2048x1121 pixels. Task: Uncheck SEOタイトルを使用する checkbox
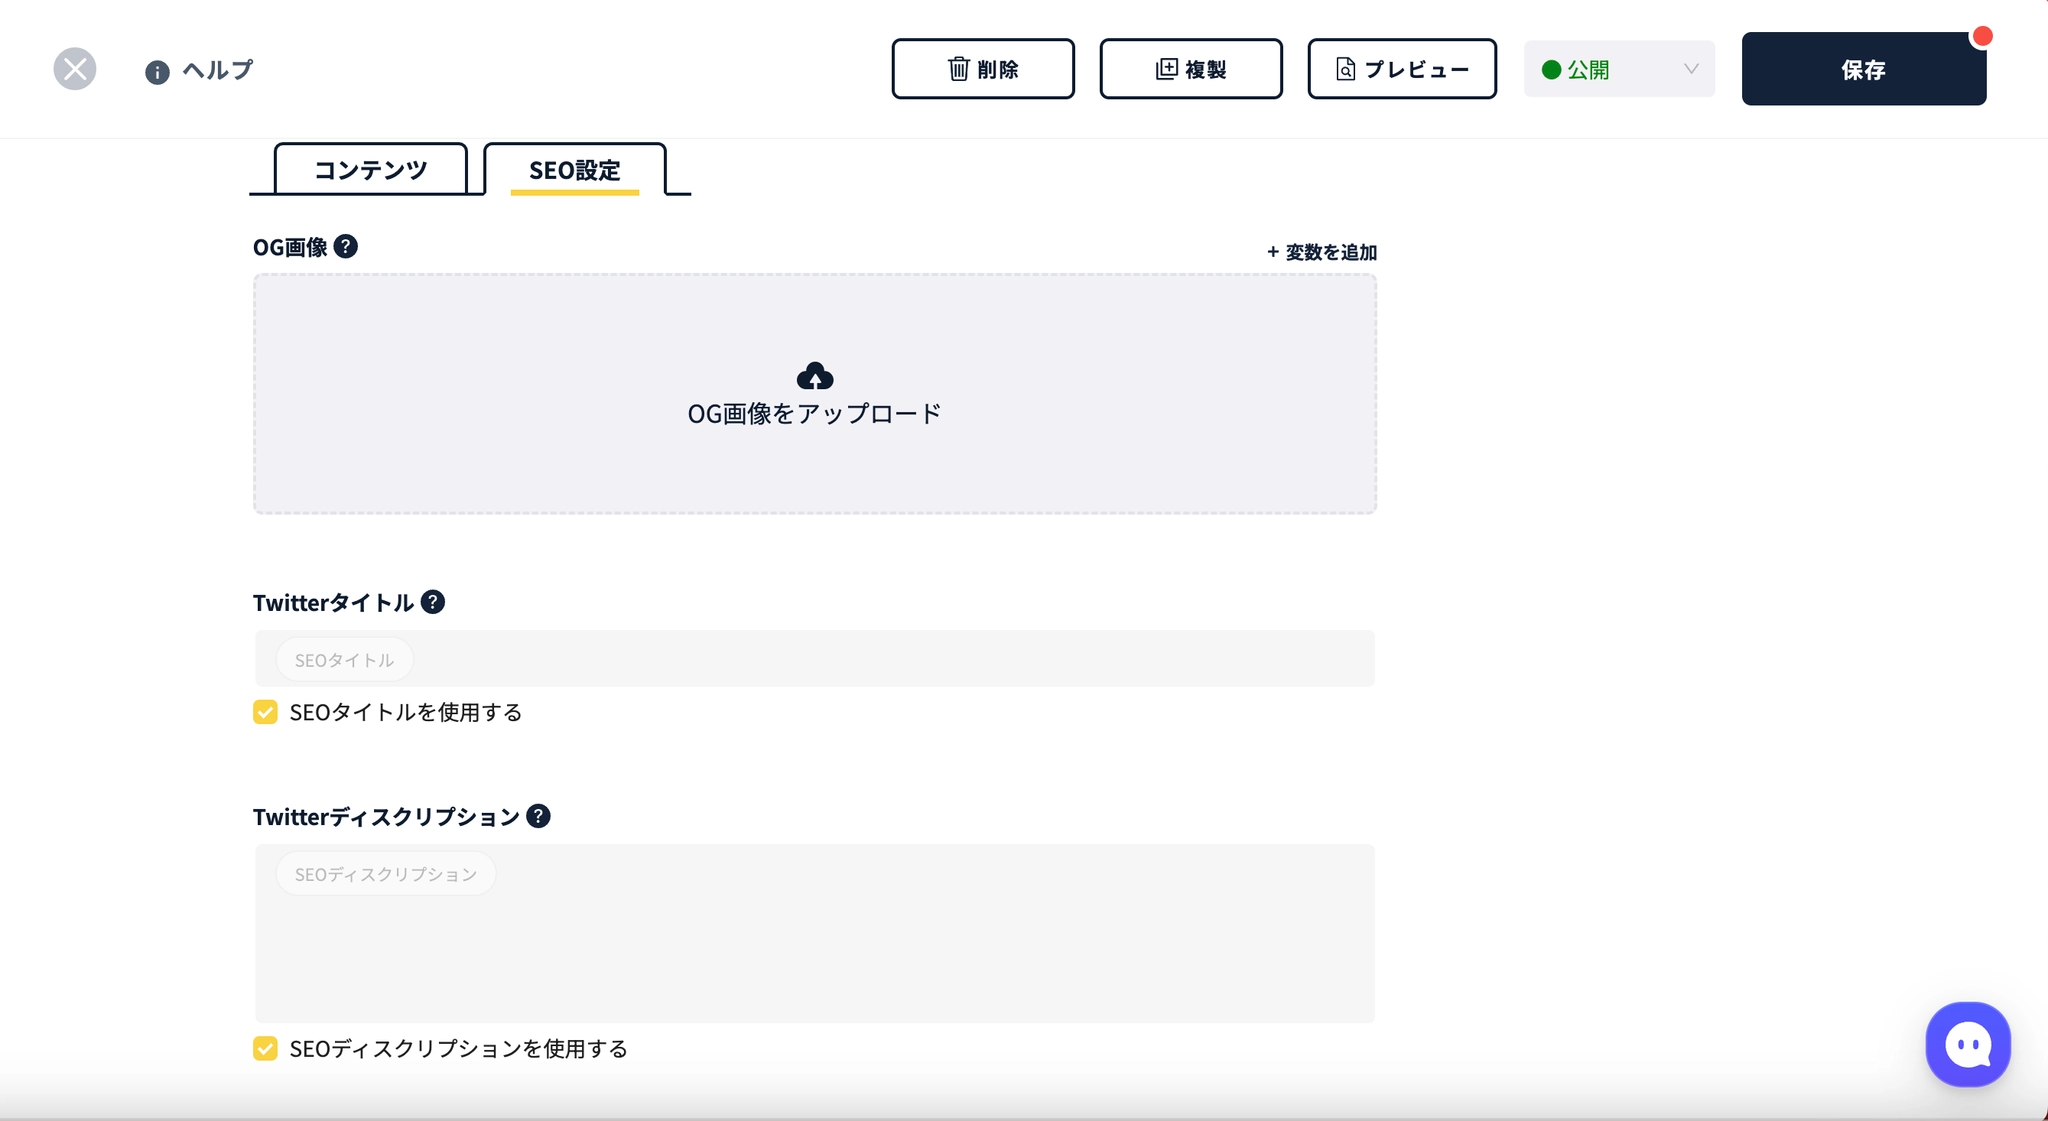click(x=265, y=712)
